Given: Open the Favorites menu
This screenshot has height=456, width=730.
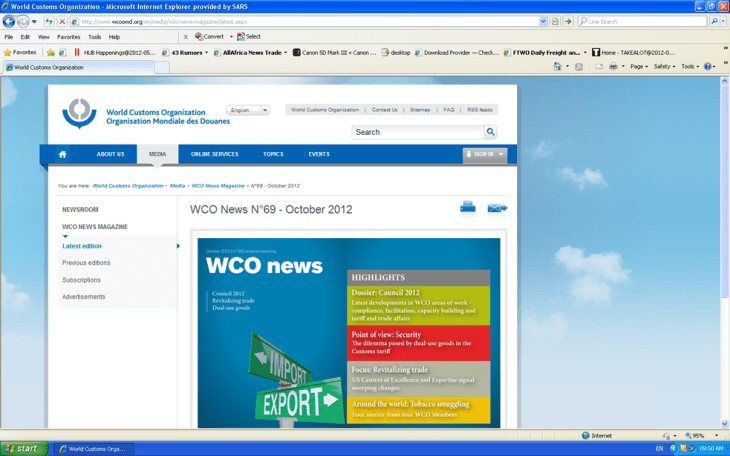Looking at the screenshot, I should pyautogui.click(x=68, y=37).
